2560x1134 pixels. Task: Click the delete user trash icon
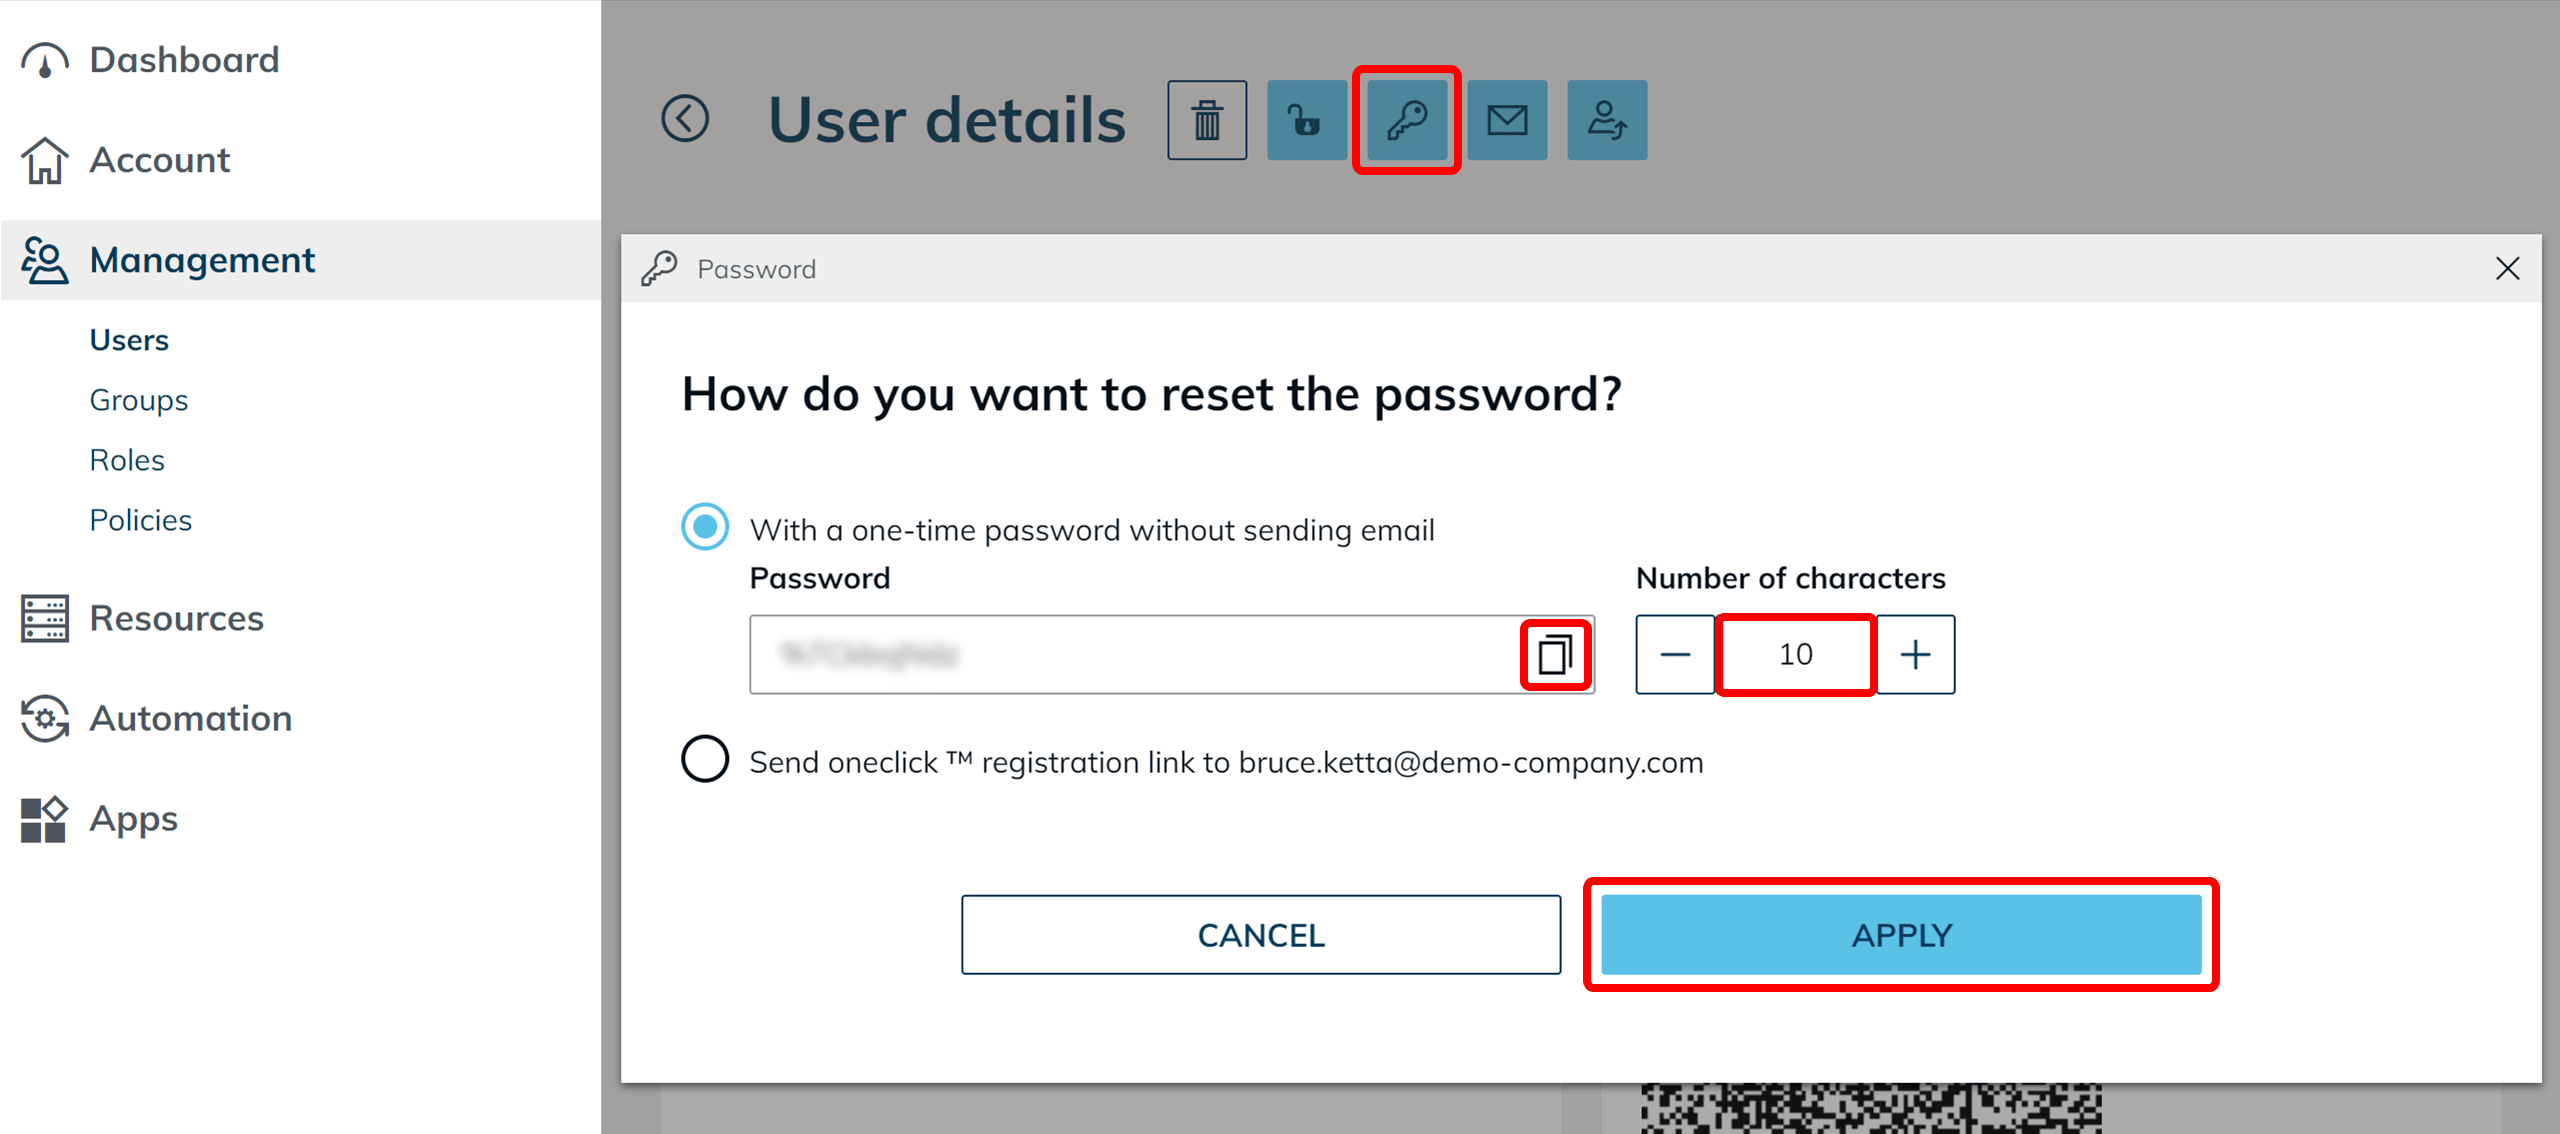click(1207, 120)
